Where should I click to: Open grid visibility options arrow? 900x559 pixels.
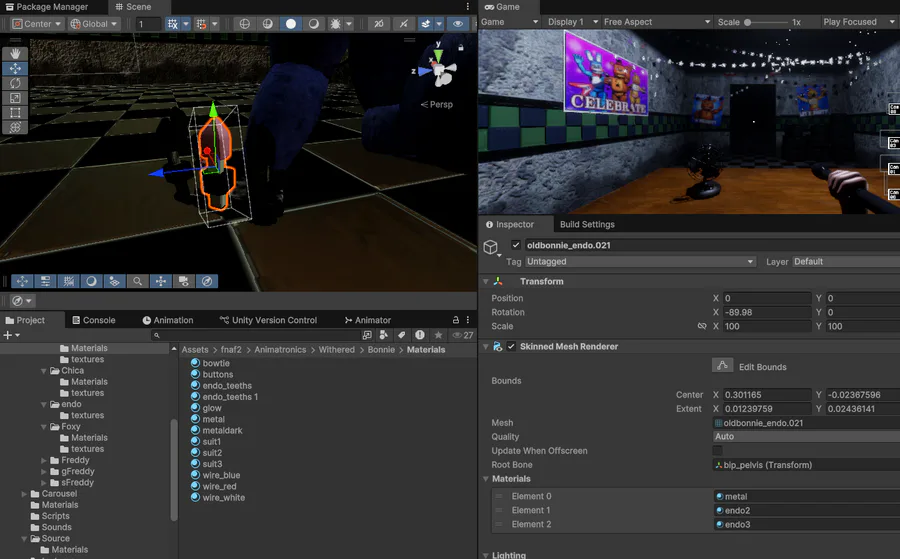[185, 24]
